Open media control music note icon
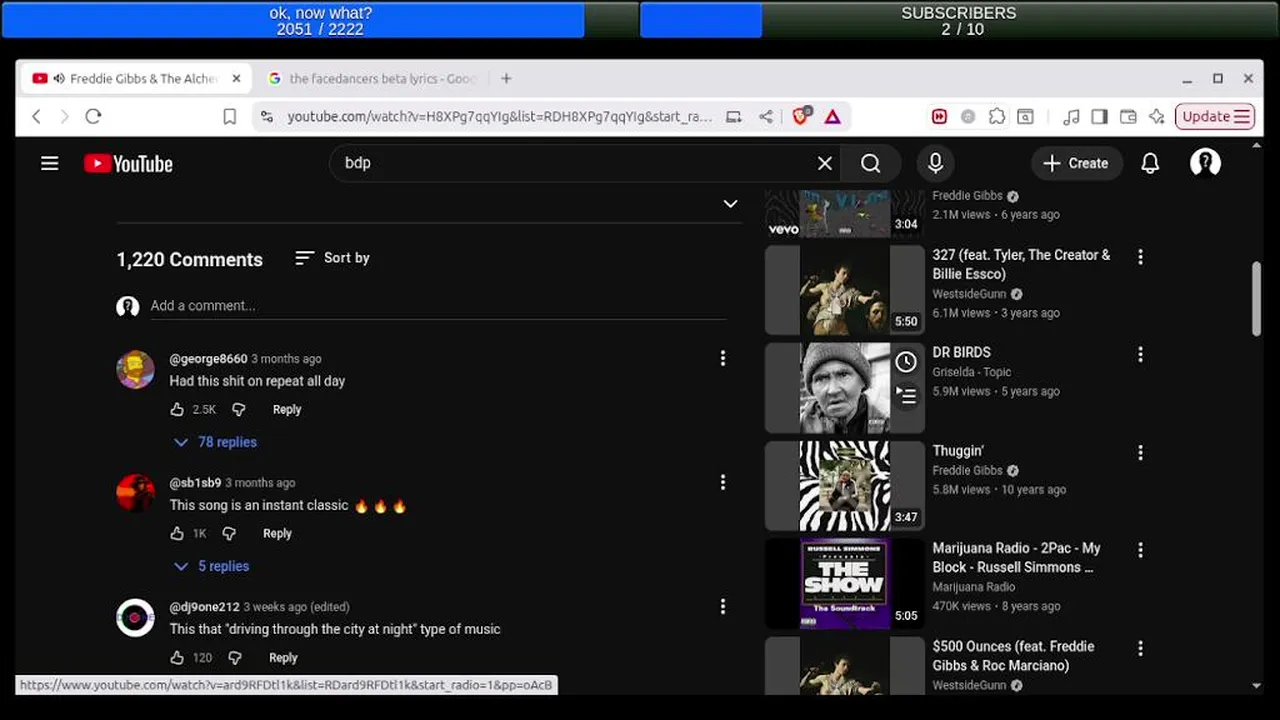The height and width of the screenshot is (720, 1280). click(1071, 117)
